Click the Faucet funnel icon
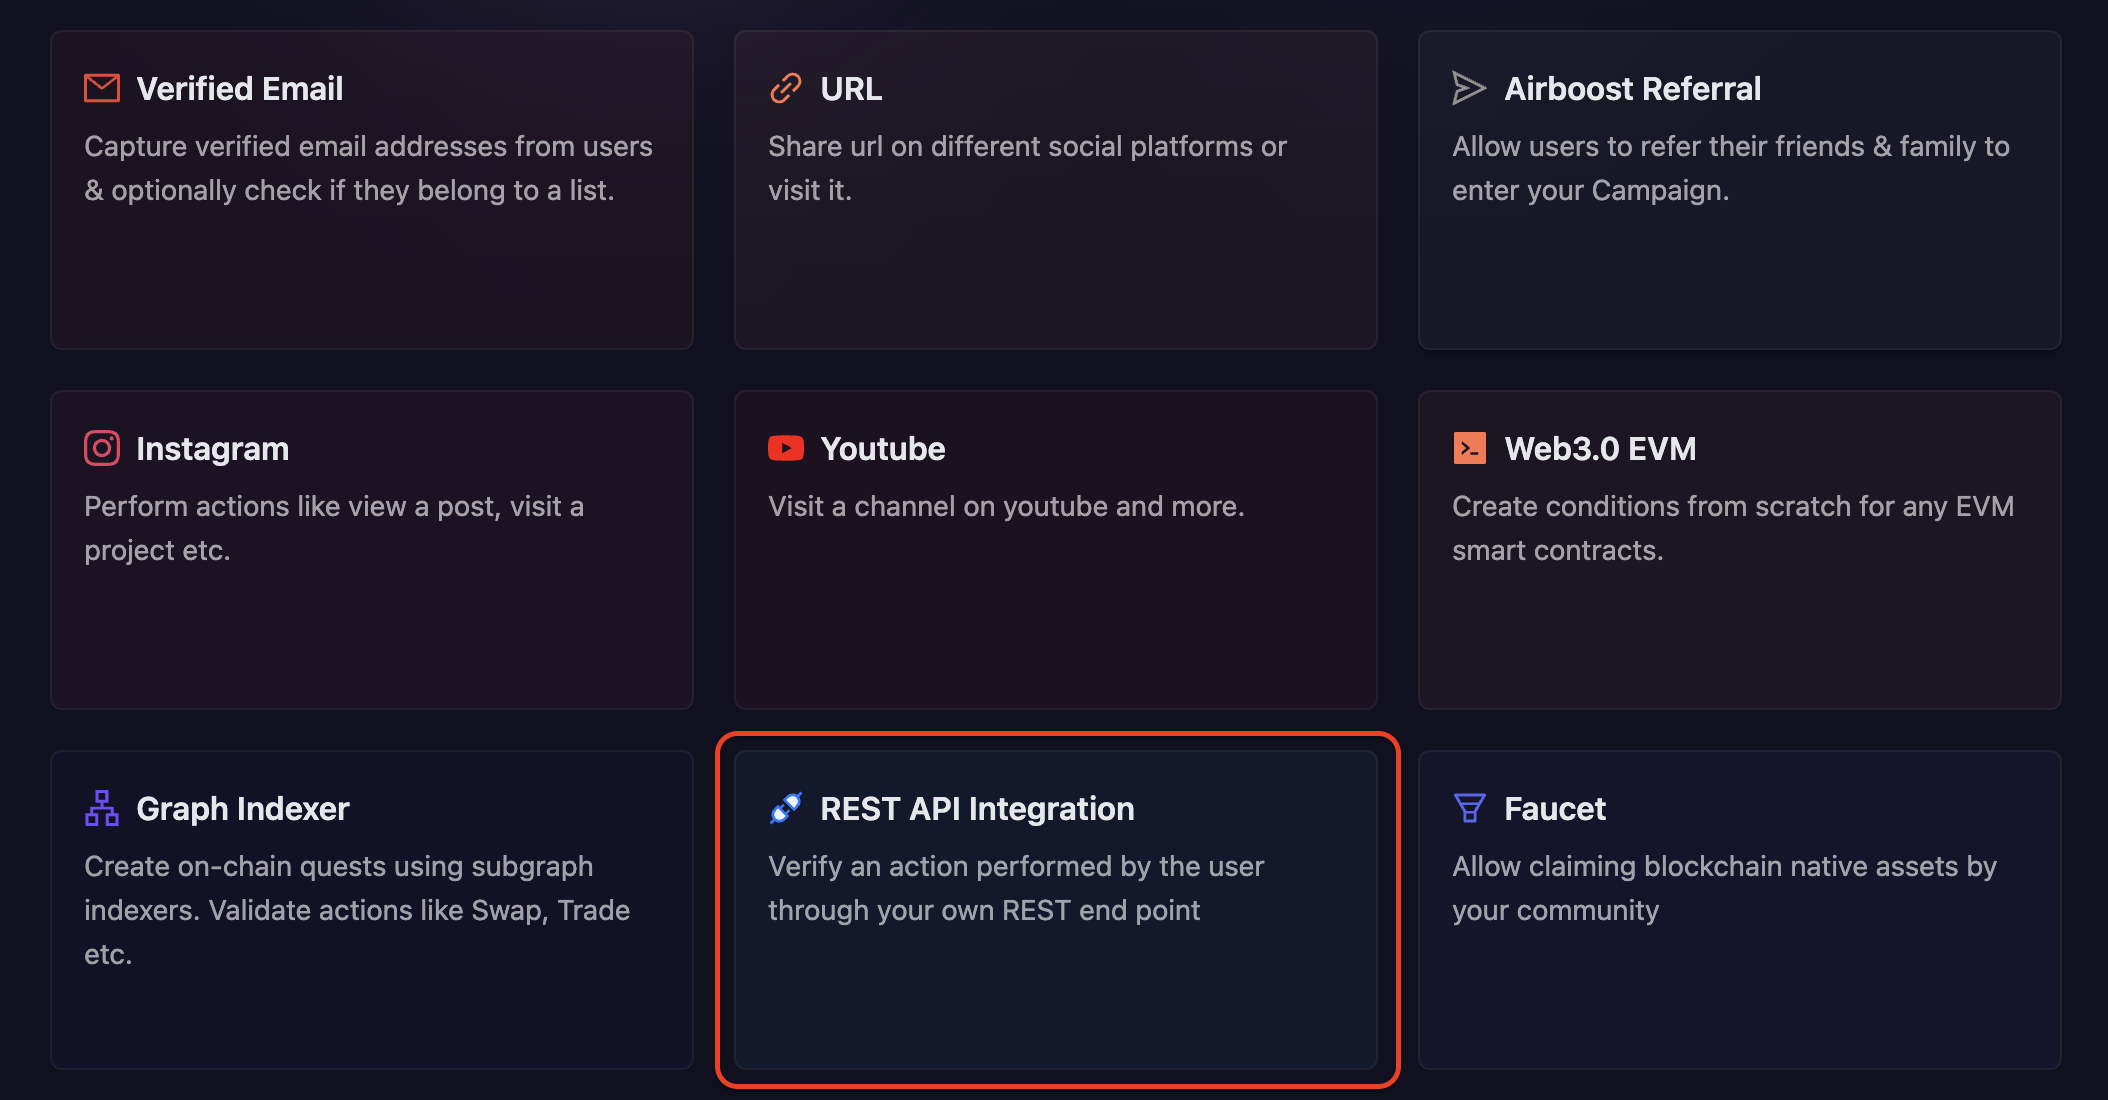Image resolution: width=2108 pixels, height=1100 pixels. 1469,808
